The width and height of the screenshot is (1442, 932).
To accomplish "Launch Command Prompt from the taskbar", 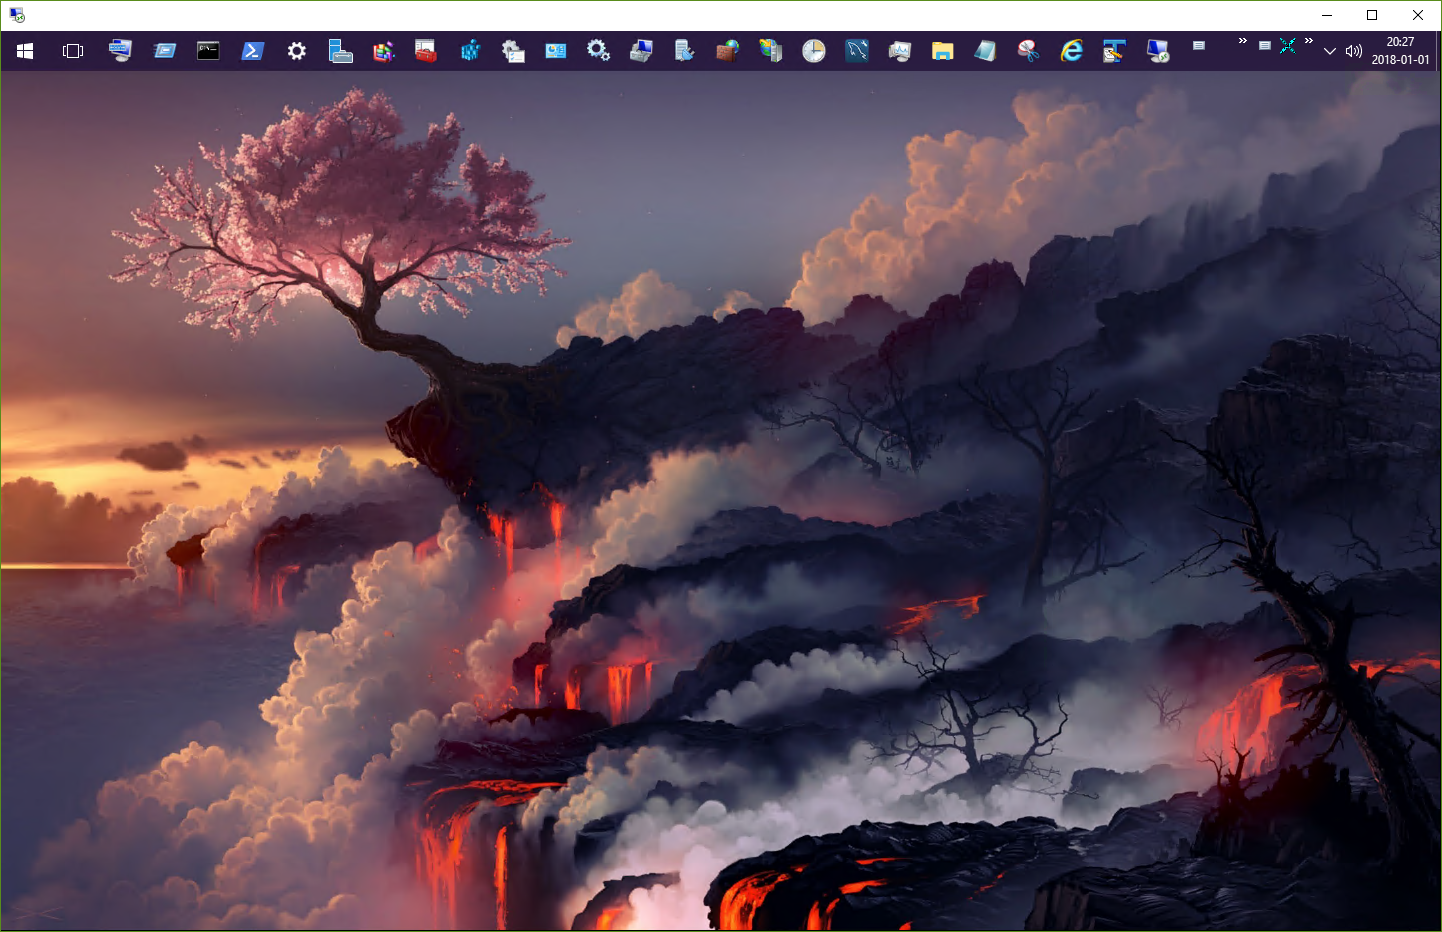I will tap(208, 51).
